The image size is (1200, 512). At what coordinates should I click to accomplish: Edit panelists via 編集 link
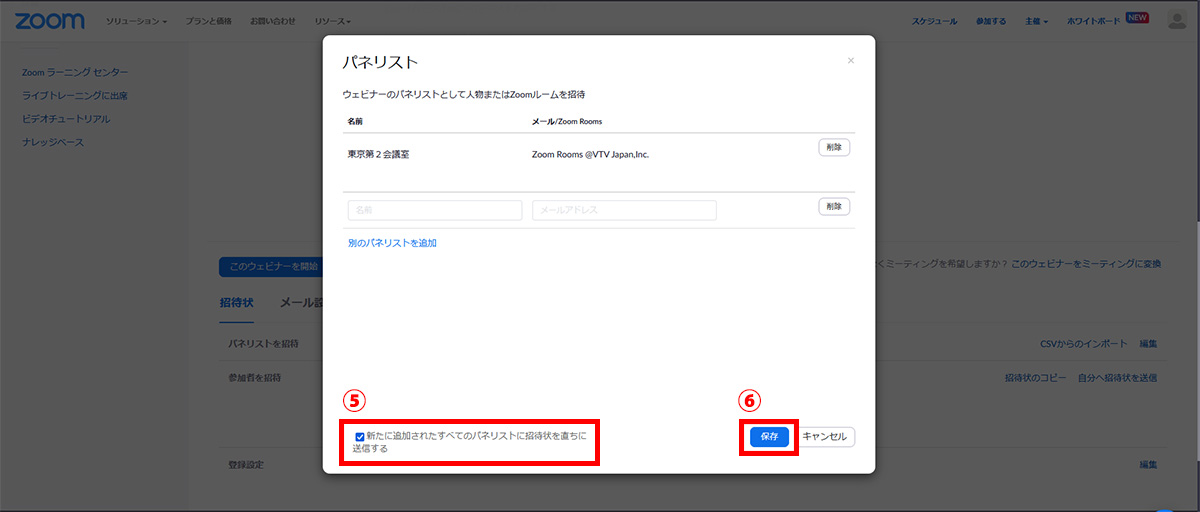click(1148, 344)
